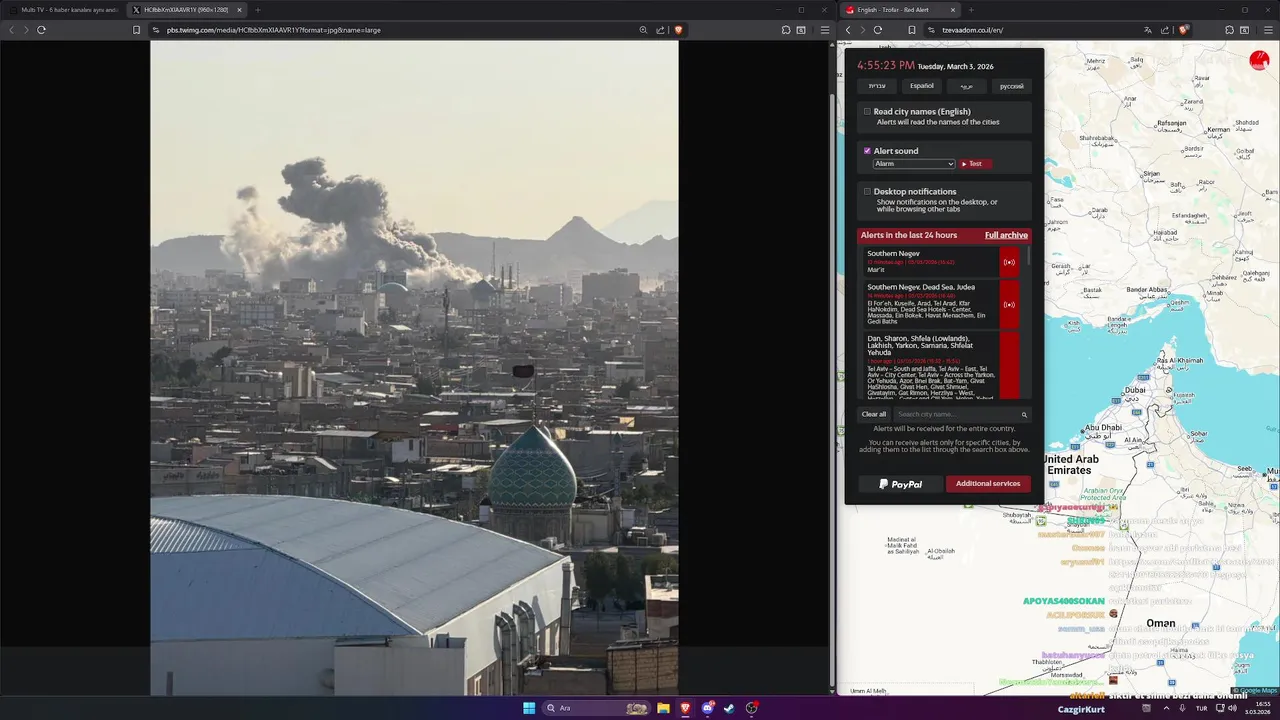Open a new tab in left browser
The height and width of the screenshot is (720, 1280).
click(258, 10)
